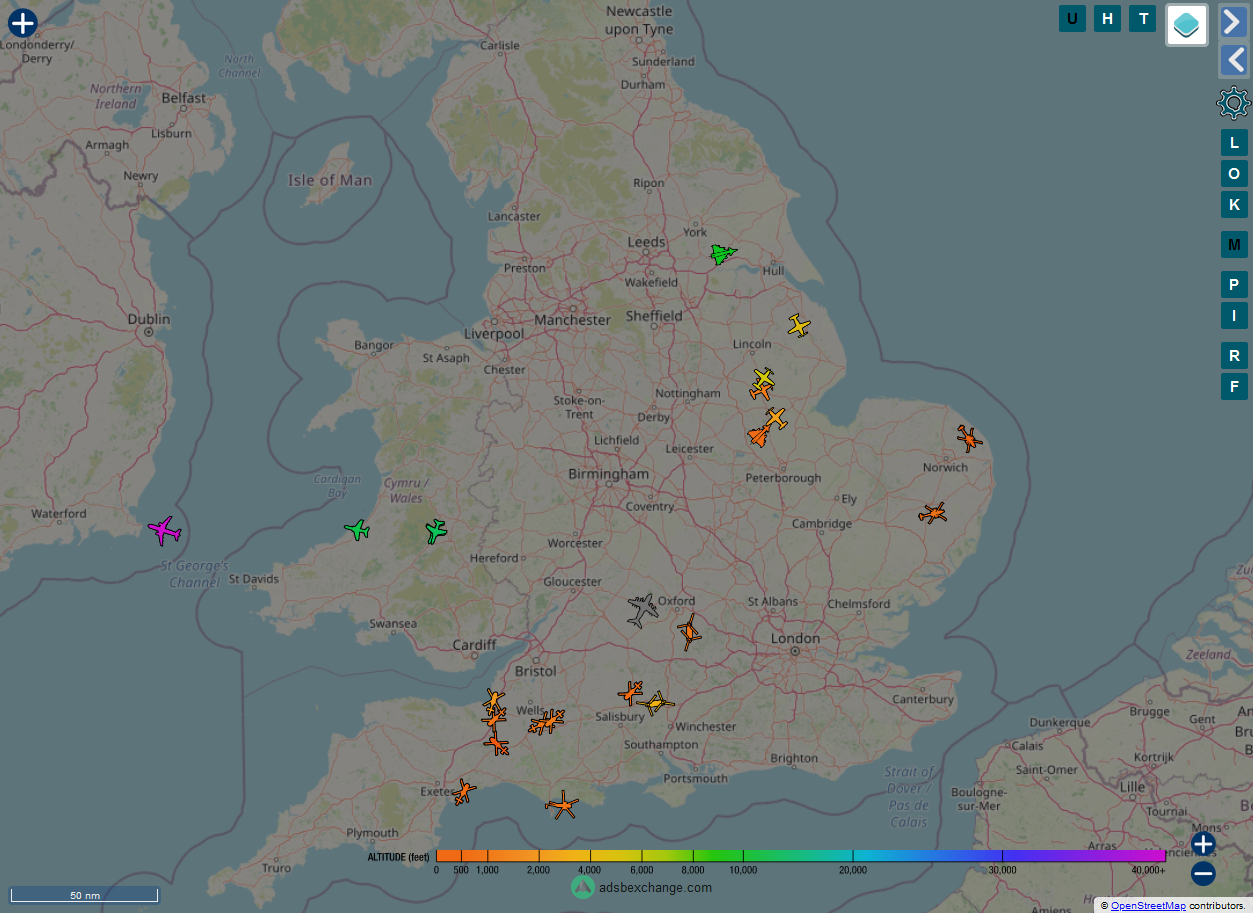Click the top-left plus button
1253x913 pixels.
click(22, 23)
